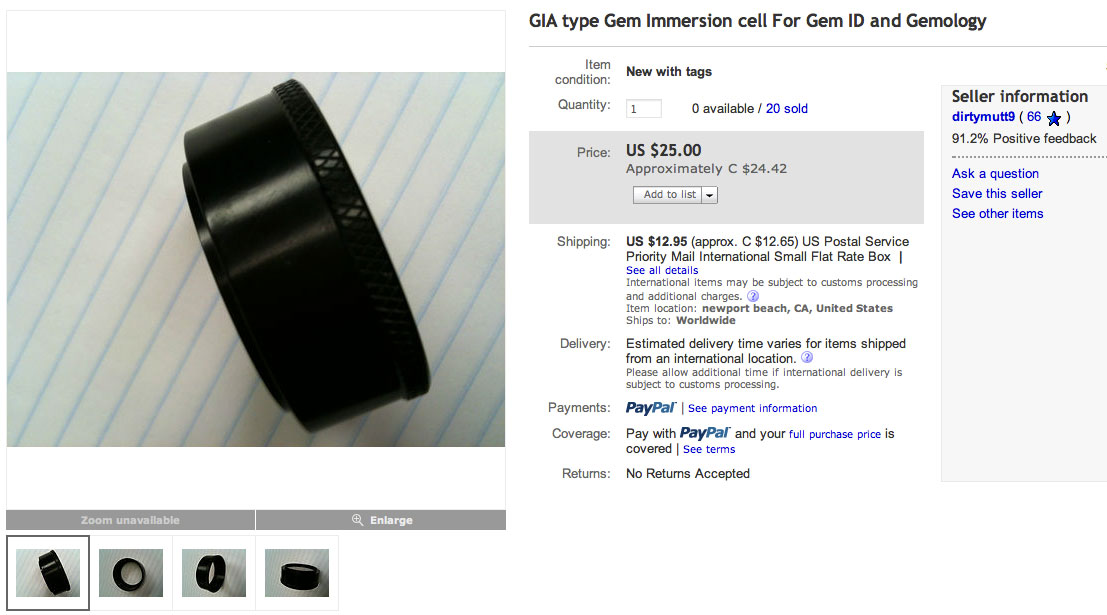
Task: Click the Quantity input field
Action: pyautogui.click(x=643, y=109)
